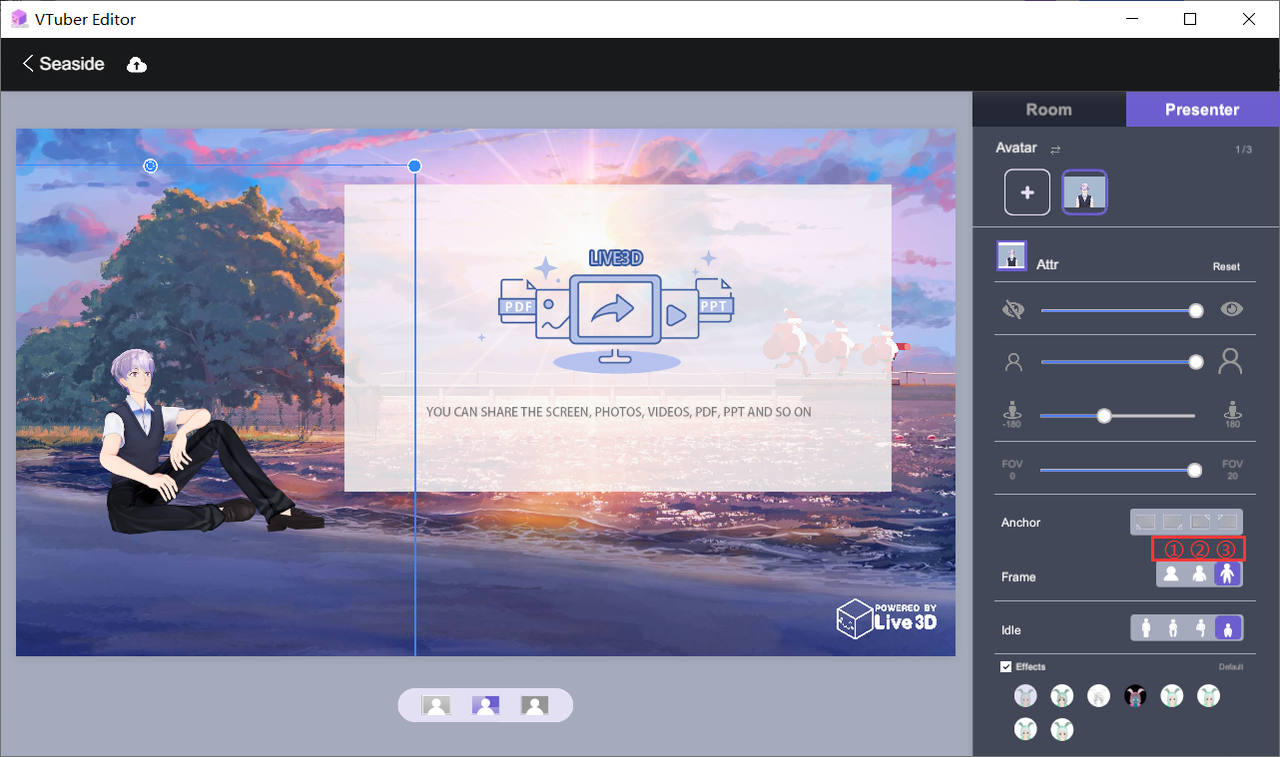
Task: Choose the top-right Anchor option
Action: (x=1200, y=521)
